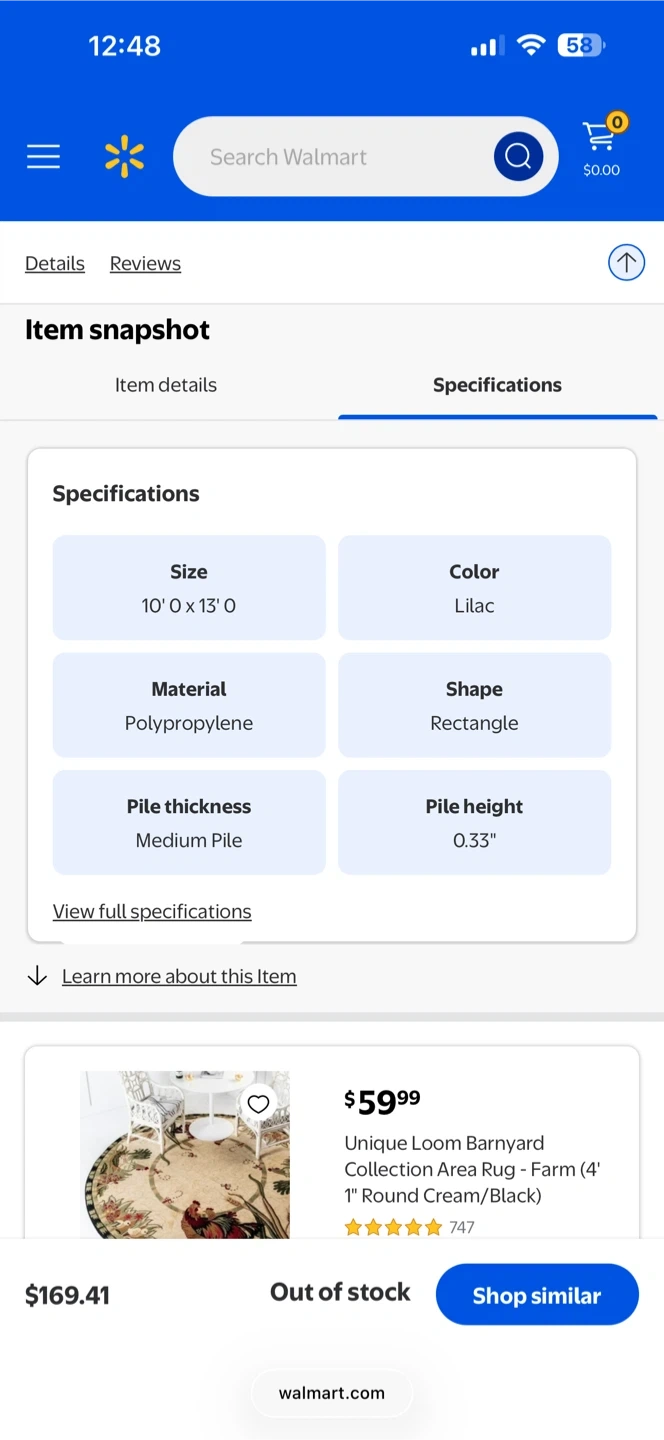
Task: Tap the walmart.com address pill
Action: pos(332,1393)
